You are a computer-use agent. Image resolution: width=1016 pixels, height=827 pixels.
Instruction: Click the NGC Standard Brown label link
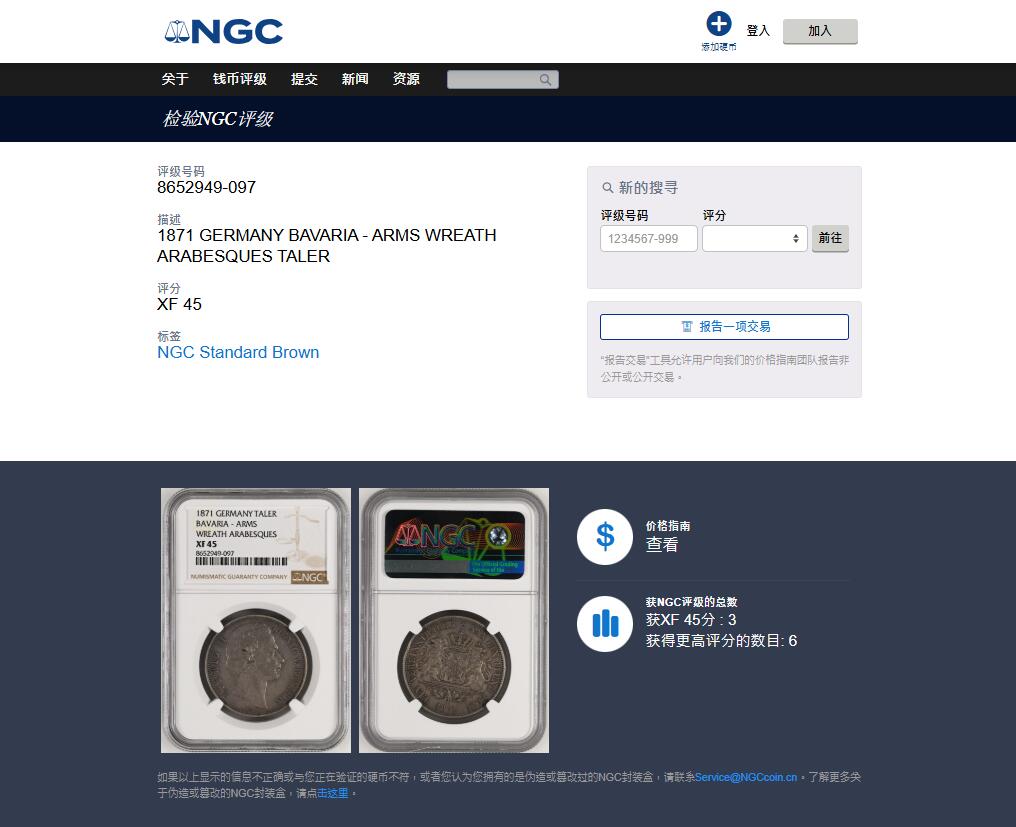click(x=238, y=352)
